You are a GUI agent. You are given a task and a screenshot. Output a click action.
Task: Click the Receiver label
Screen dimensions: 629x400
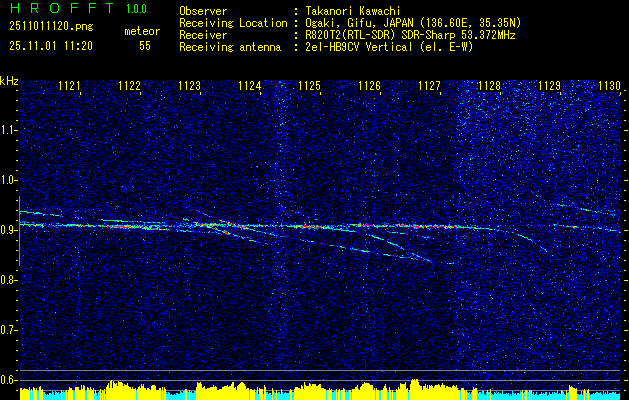point(203,35)
